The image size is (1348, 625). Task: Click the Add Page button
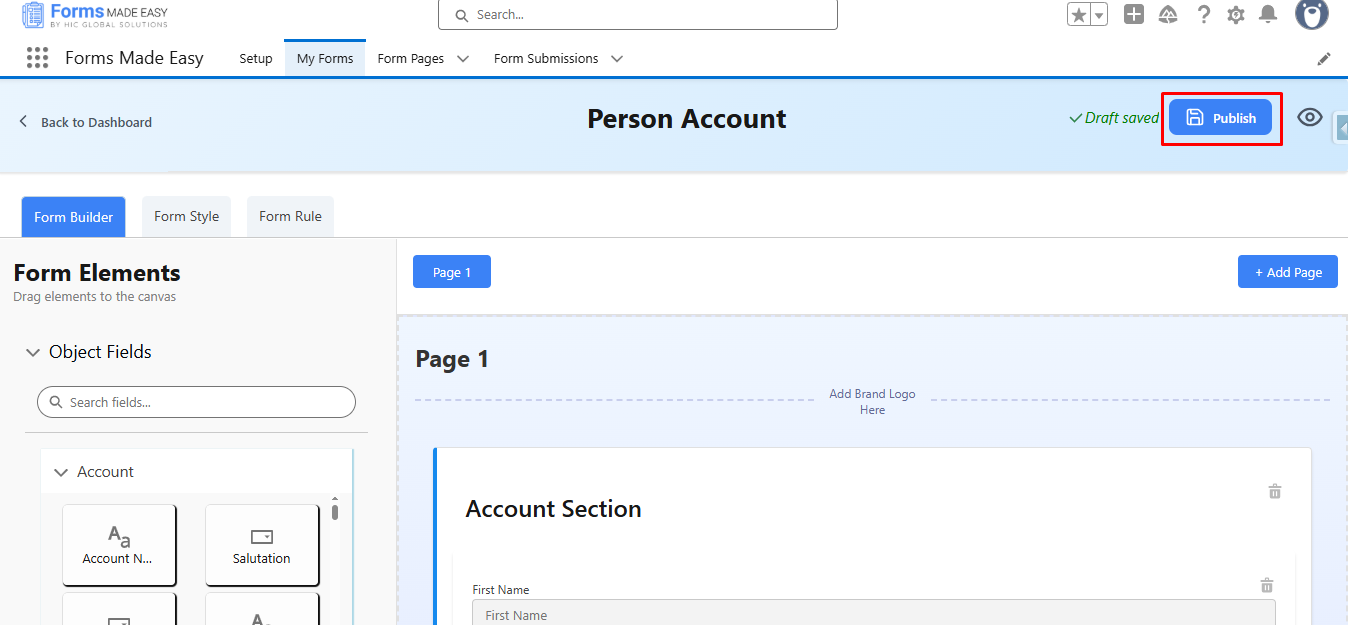tap(1287, 272)
